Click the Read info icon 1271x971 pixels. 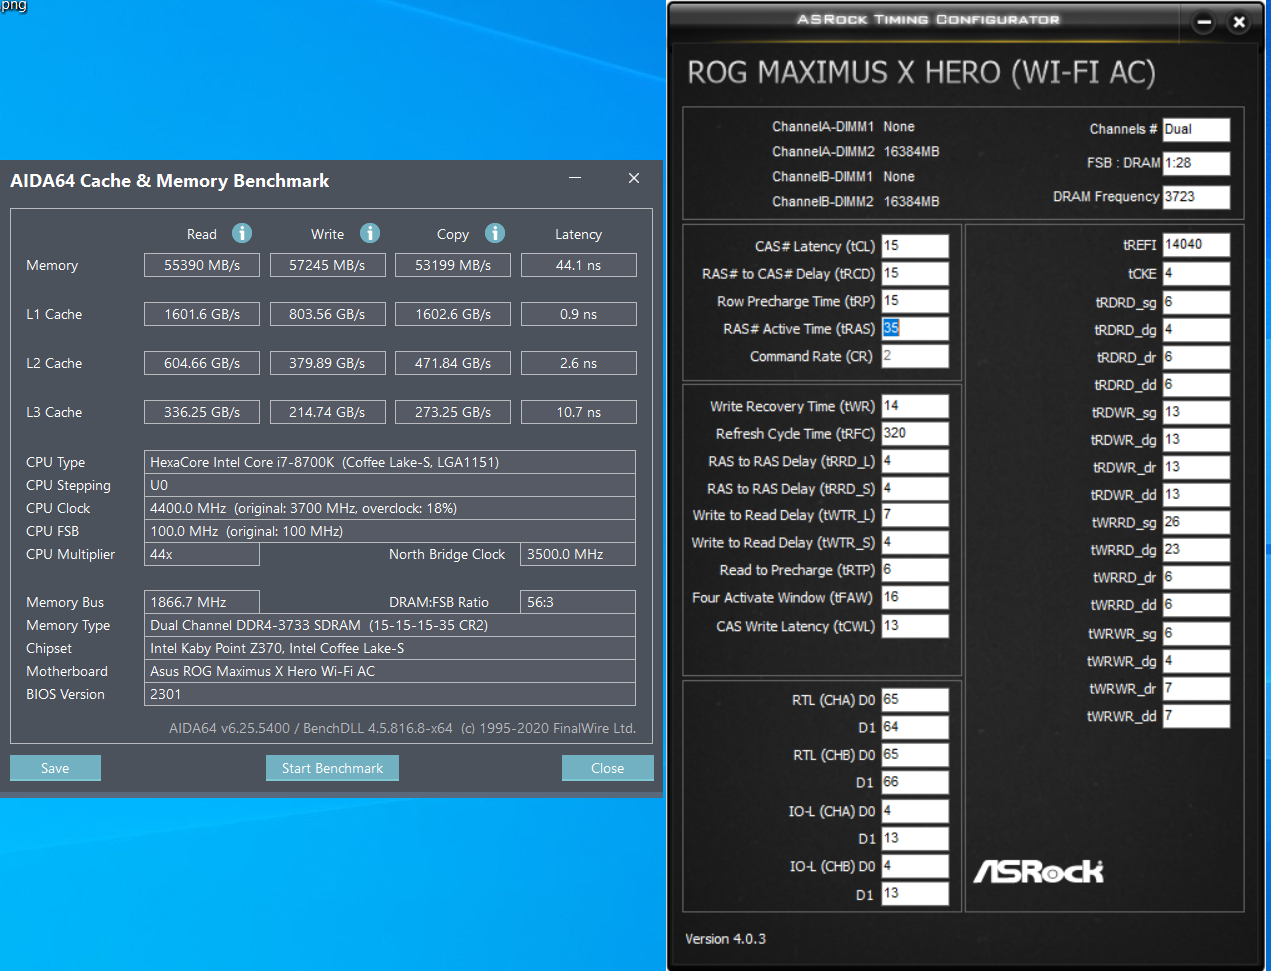pyautogui.click(x=242, y=233)
